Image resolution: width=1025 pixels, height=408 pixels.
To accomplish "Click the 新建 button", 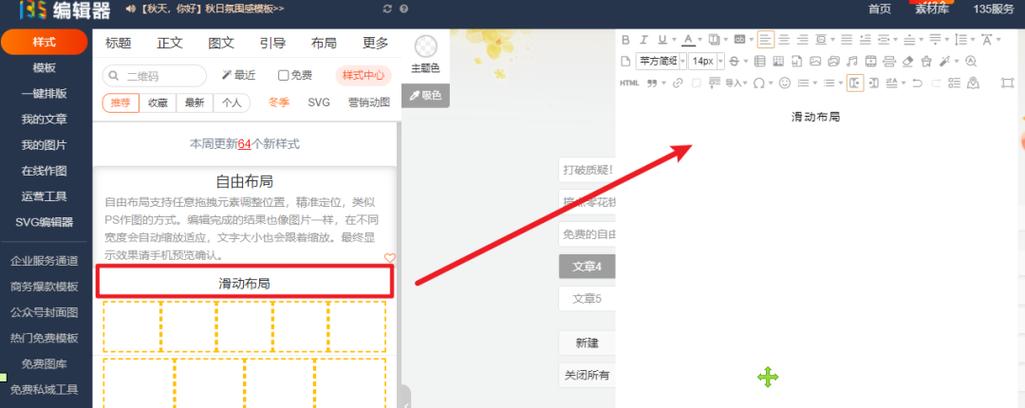I will coord(587,343).
